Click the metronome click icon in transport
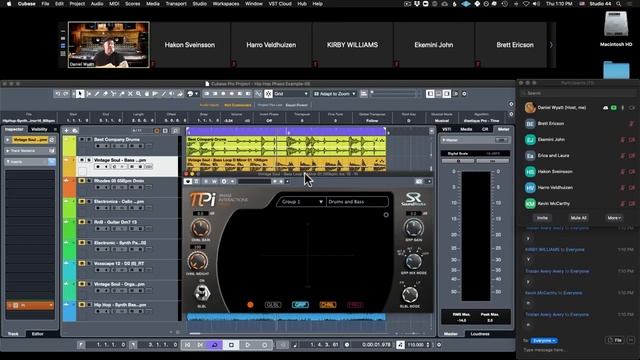The image size is (640, 360). [x=400, y=345]
